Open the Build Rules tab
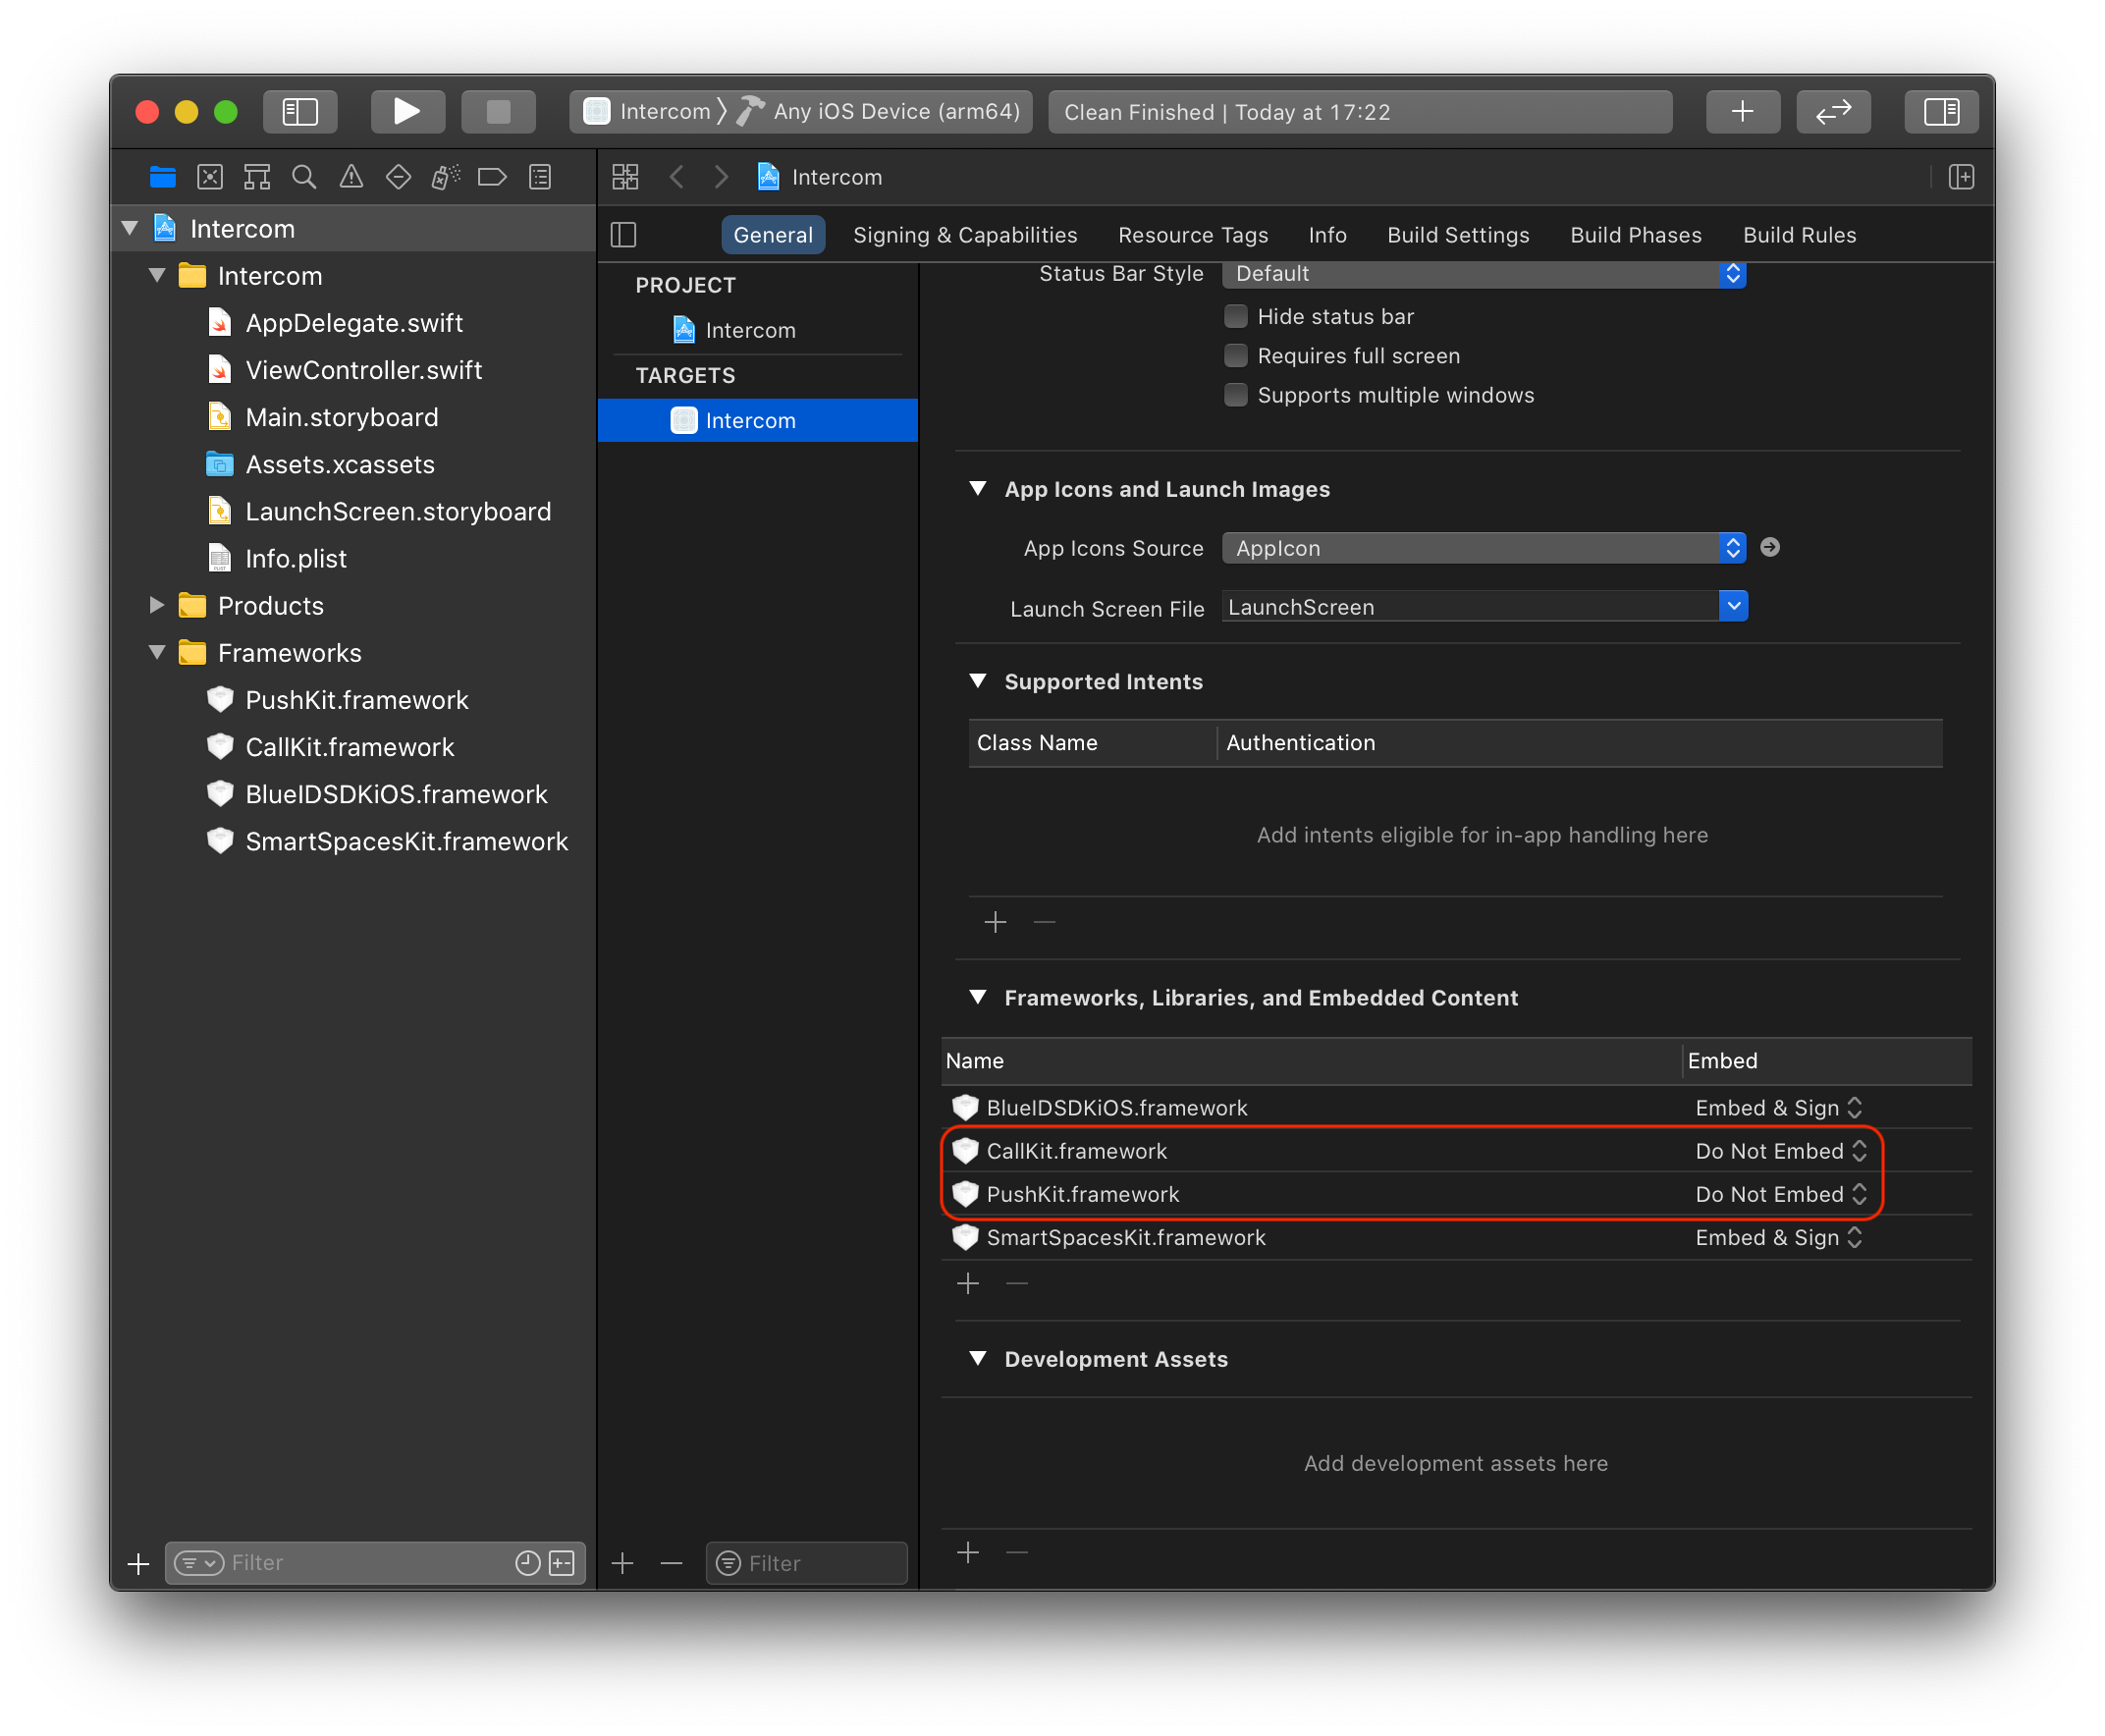The width and height of the screenshot is (2105, 1736). 1799,235
